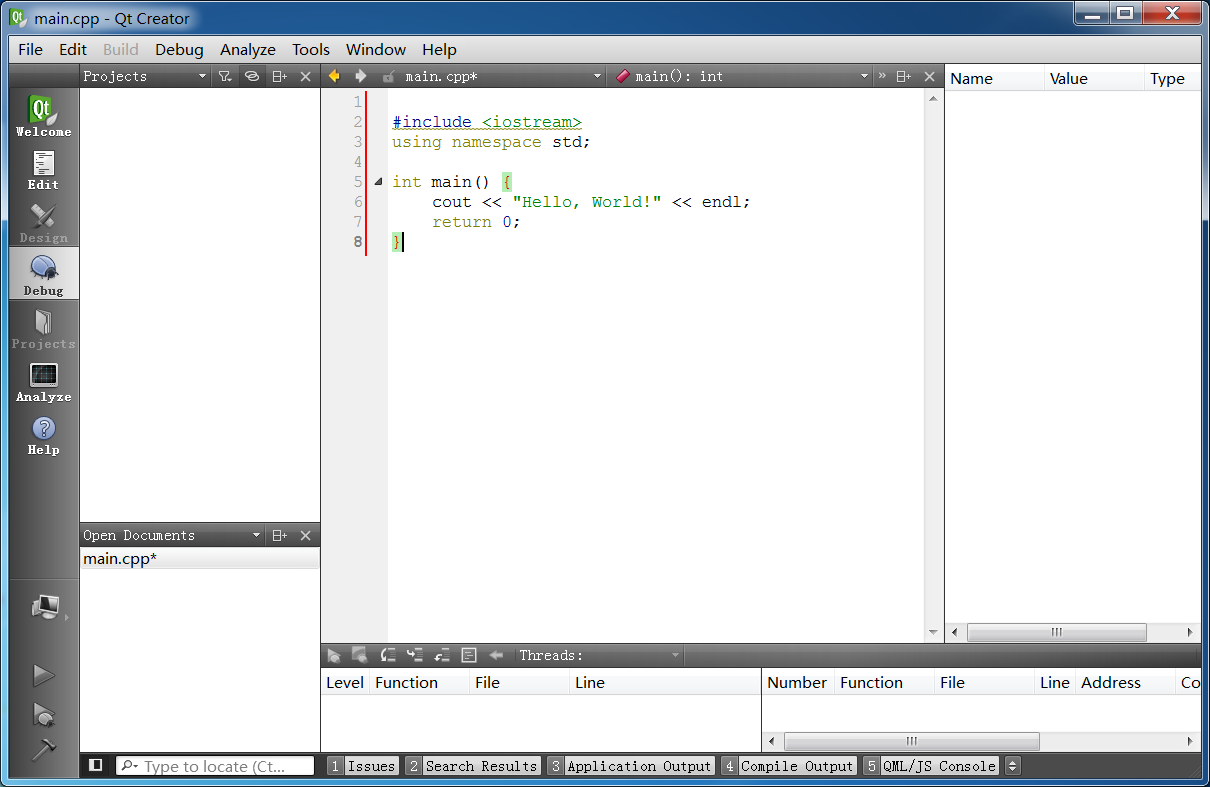1210x787 pixels.
Task: Open the Analyze mode in the sidebar
Action: coord(43,381)
